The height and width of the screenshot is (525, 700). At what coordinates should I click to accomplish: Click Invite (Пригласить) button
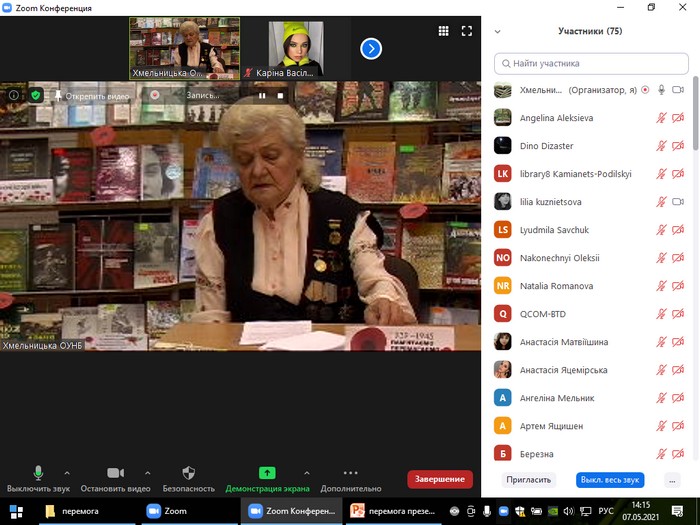click(x=529, y=480)
